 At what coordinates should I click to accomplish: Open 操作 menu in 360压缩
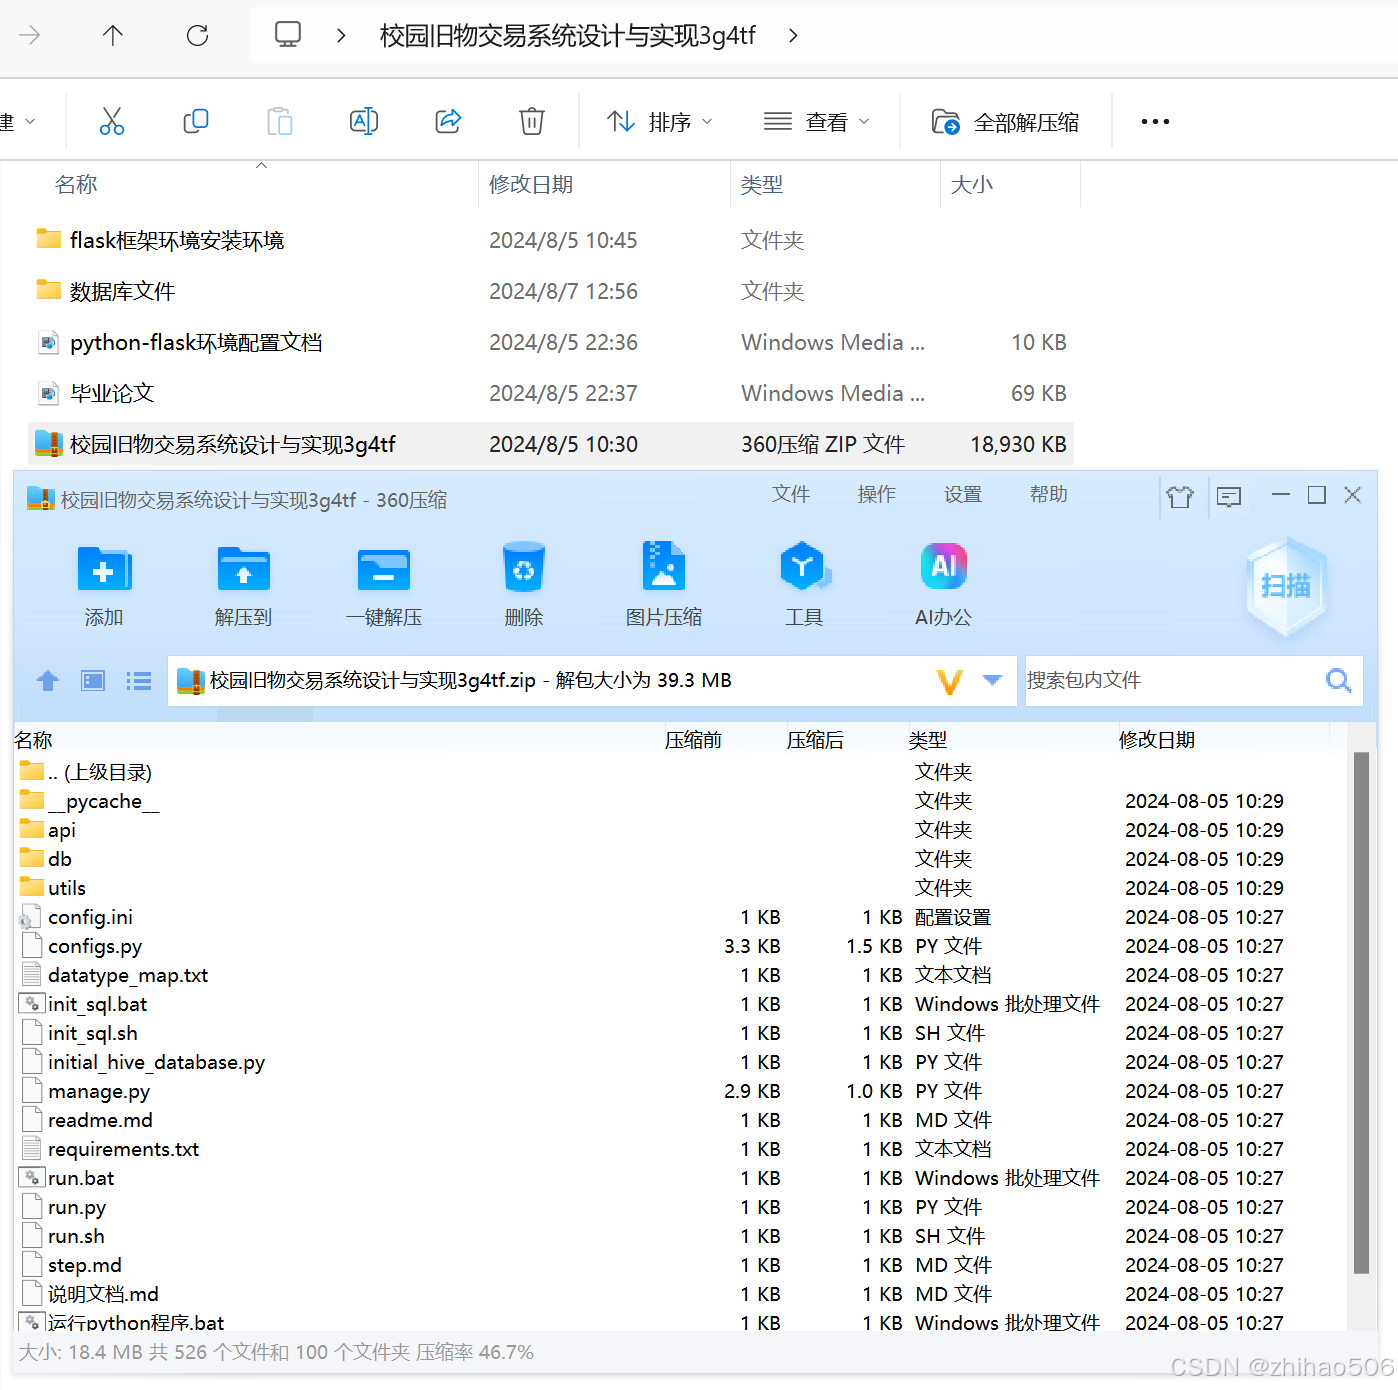877,494
